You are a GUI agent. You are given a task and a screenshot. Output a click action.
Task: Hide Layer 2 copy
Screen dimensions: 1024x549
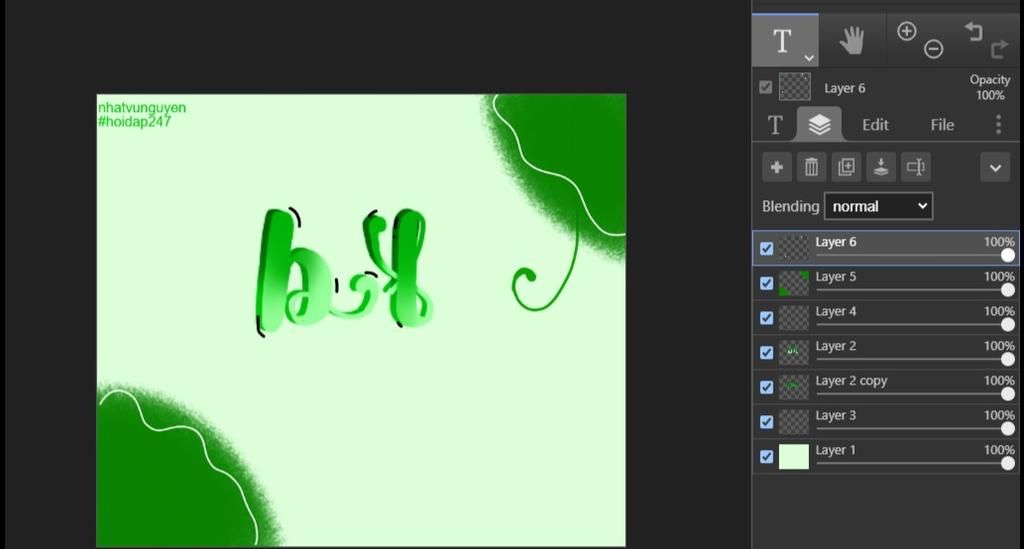[767, 387]
